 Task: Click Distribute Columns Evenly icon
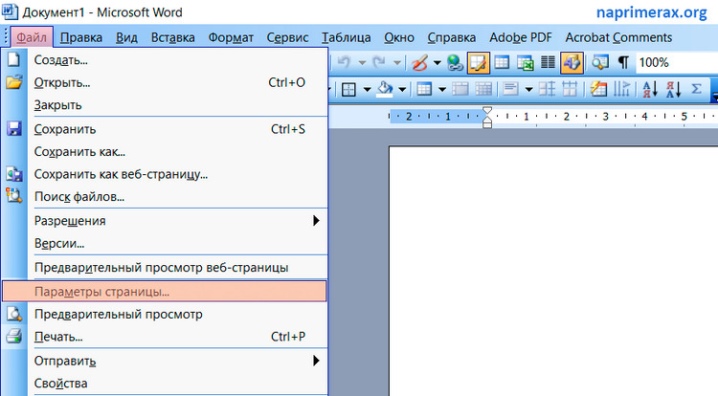click(570, 89)
